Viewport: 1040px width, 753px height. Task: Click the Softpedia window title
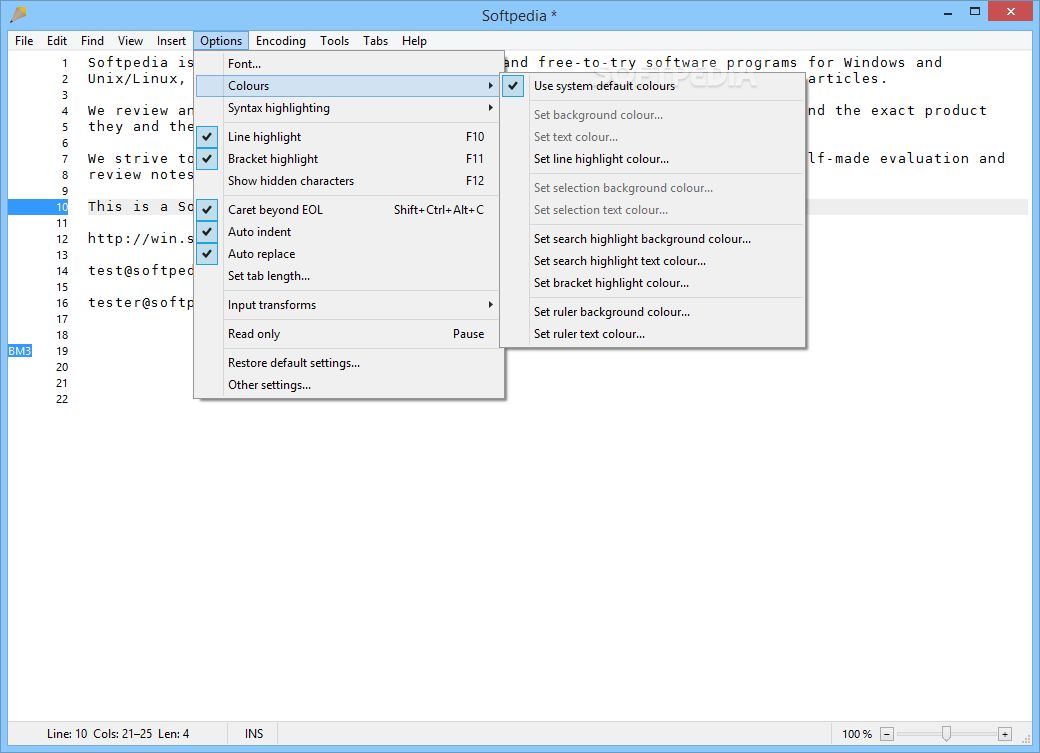[519, 15]
